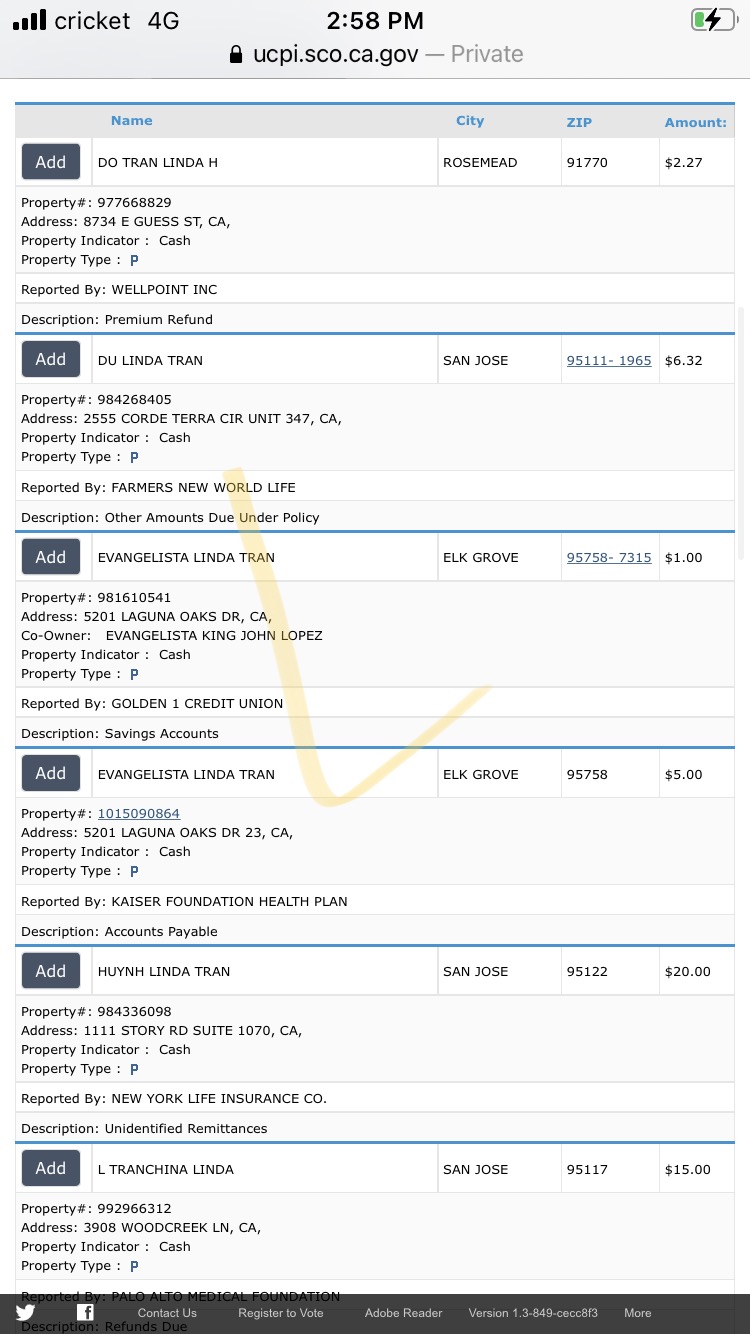Image resolution: width=750 pixels, height=1334 pixels.
Task: Add the DU LINDA TRAN property
Action: point(51,359)
